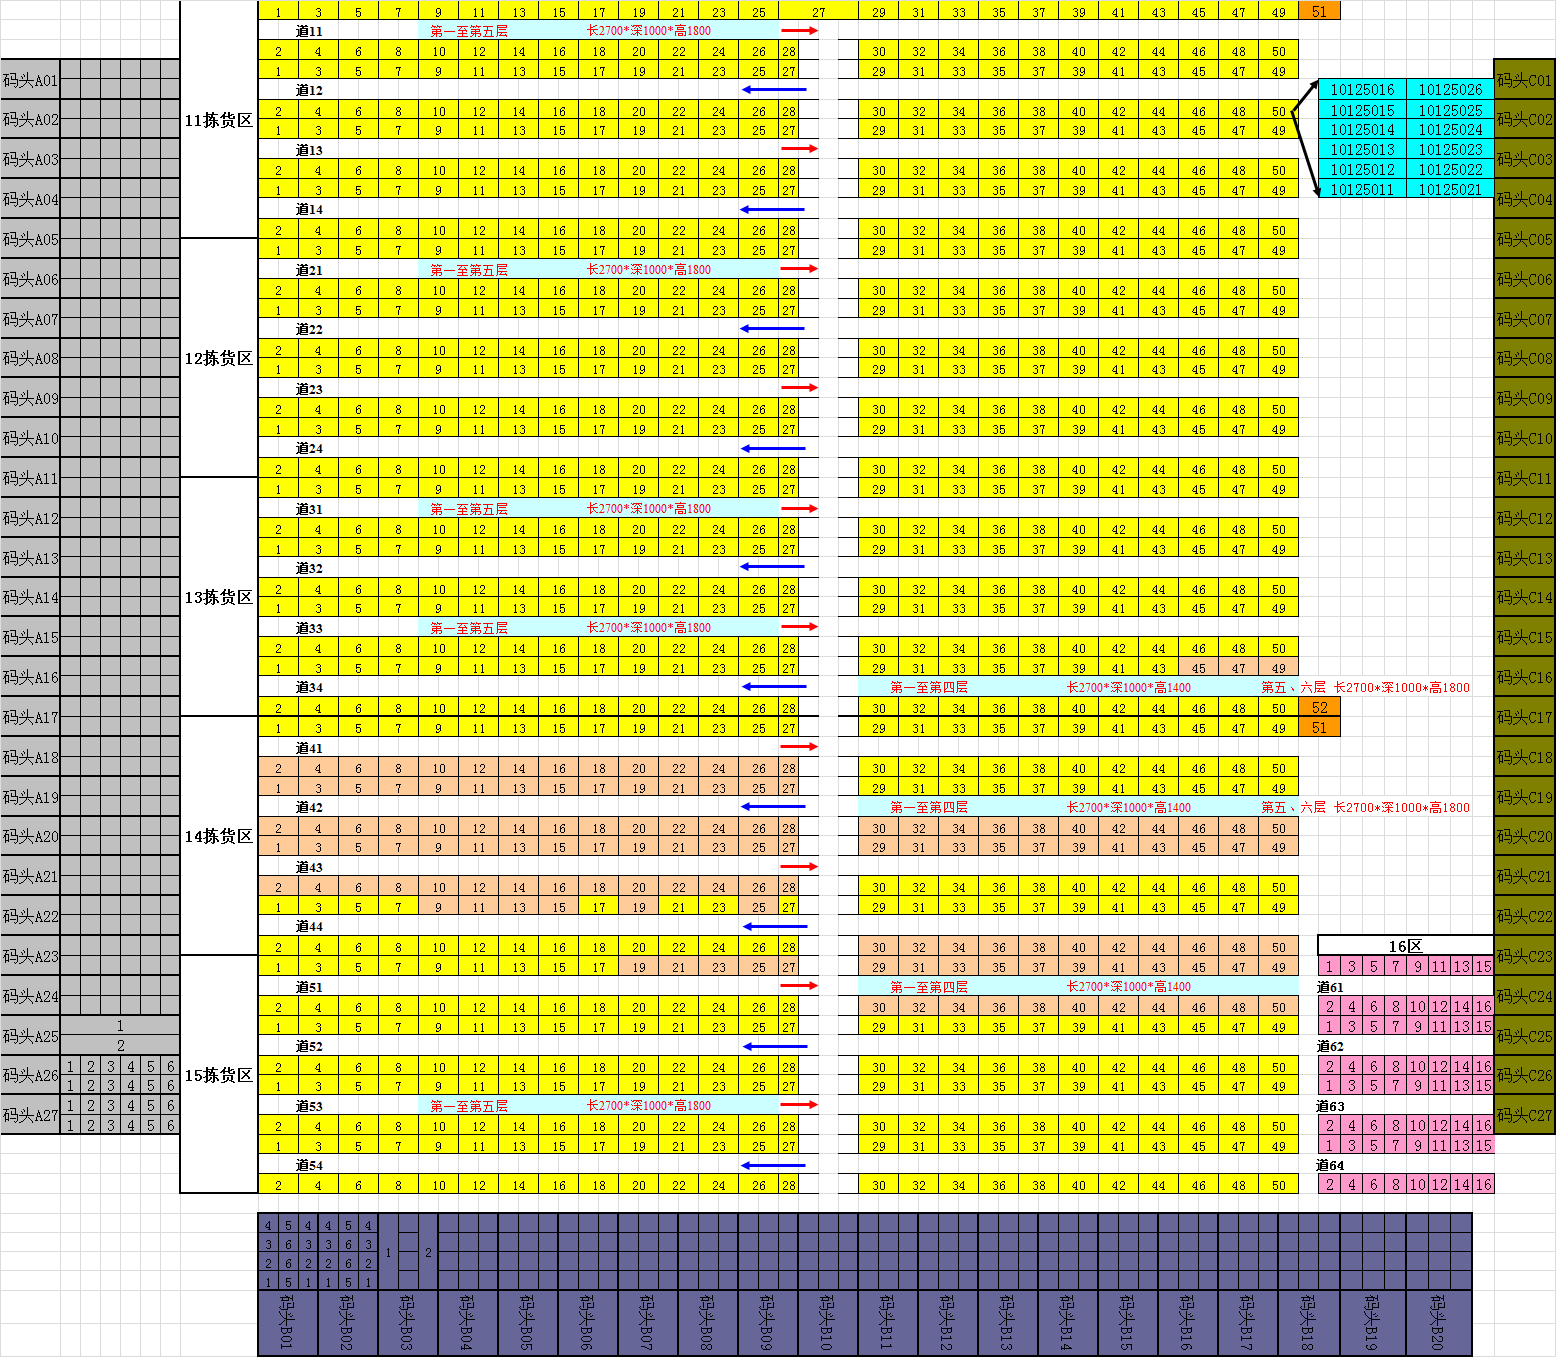This screenshot has width=1556, height=1357.
Task: Click the 码头C22 dock label
Action: 1524,916
